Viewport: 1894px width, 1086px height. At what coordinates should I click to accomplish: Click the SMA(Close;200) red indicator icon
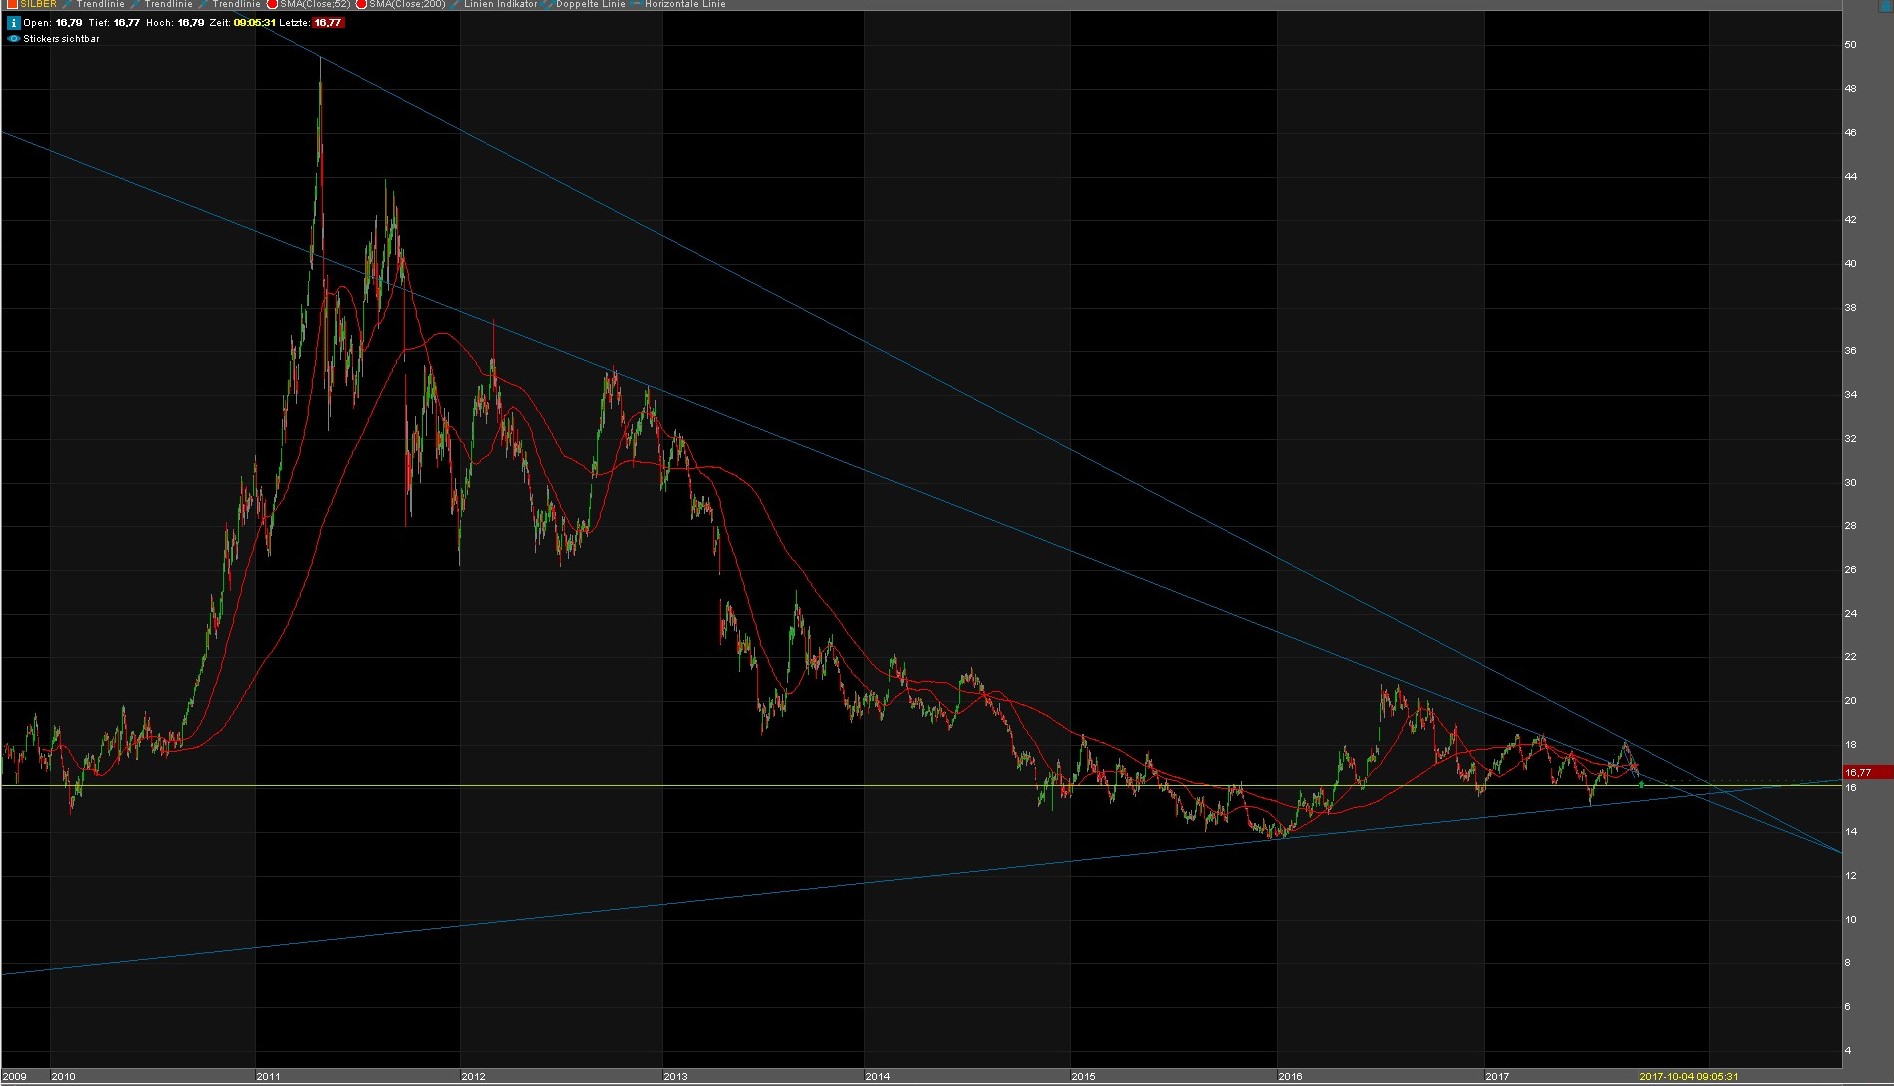click(x=363, y=4)
